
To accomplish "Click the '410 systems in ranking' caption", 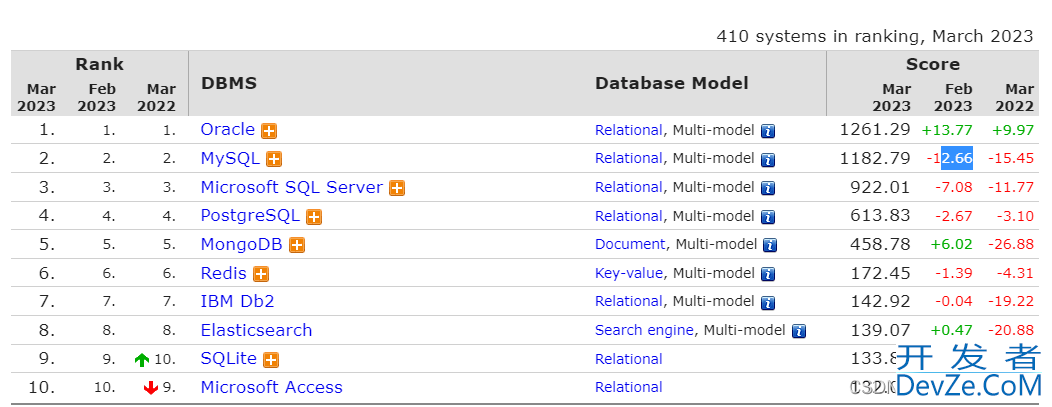I will [x=875, y=36].
